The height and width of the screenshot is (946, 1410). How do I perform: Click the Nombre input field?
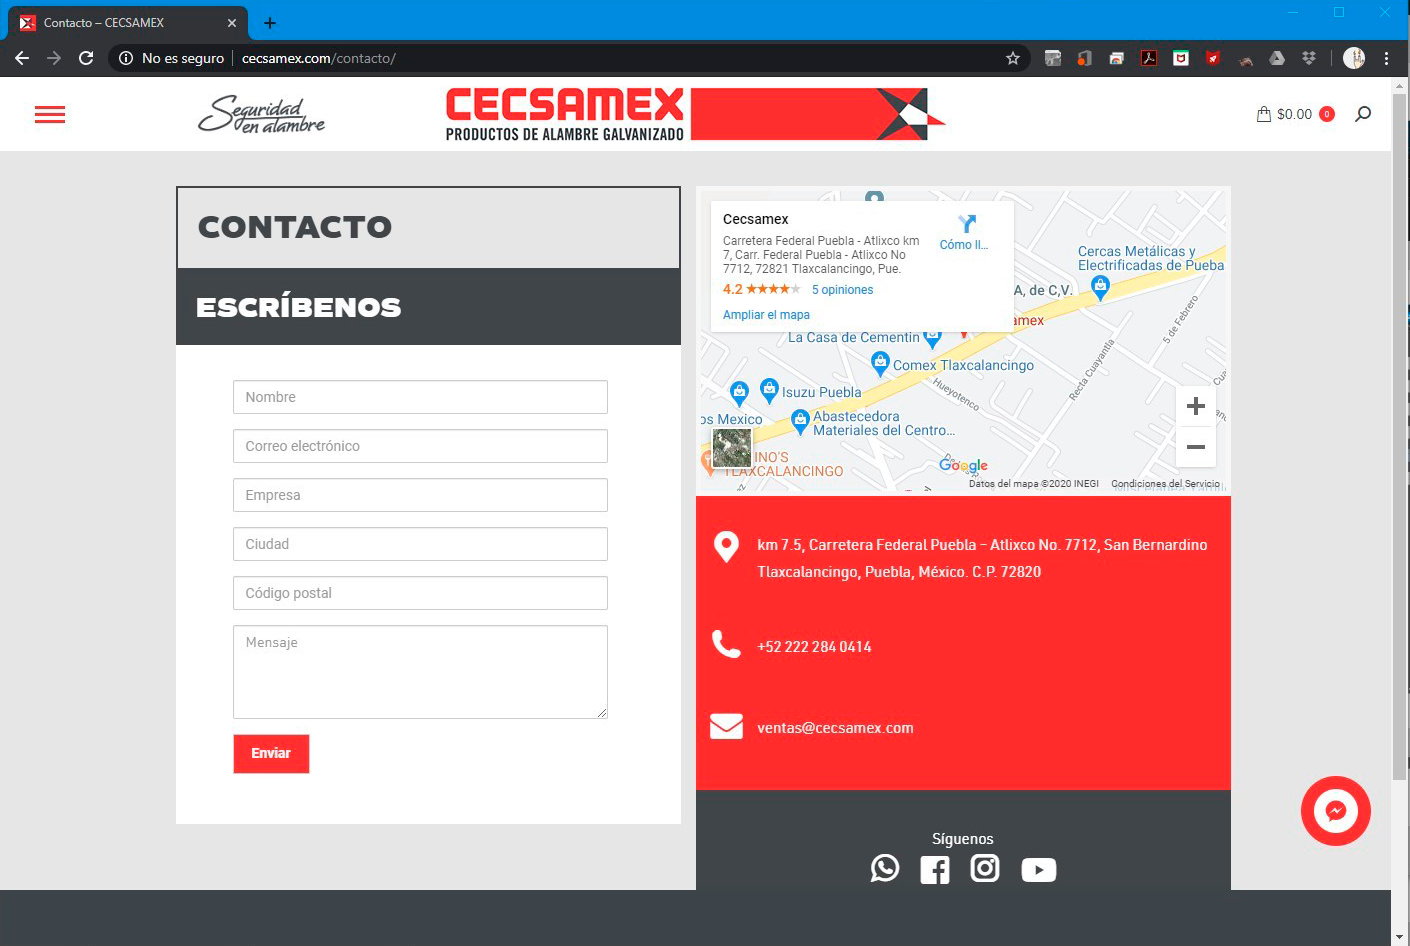[x=420, y=397]
